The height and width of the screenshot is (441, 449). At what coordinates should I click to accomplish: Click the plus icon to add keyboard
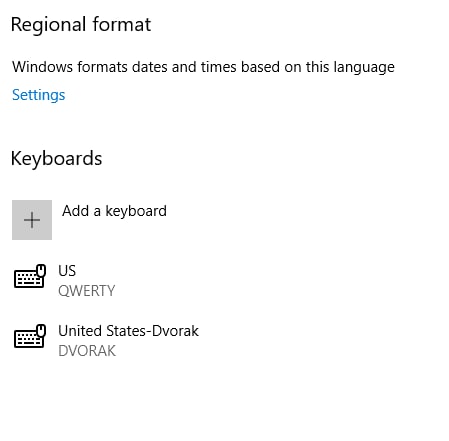[32, 220]
